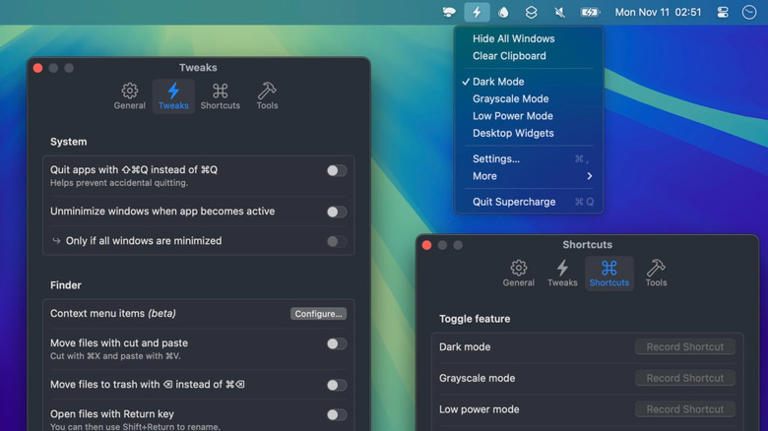The height and width of the screenshot is (431, 768).
Task: Open Tweaks lightning tab in Shortcuts window
Action: click(x=562, y=273)
